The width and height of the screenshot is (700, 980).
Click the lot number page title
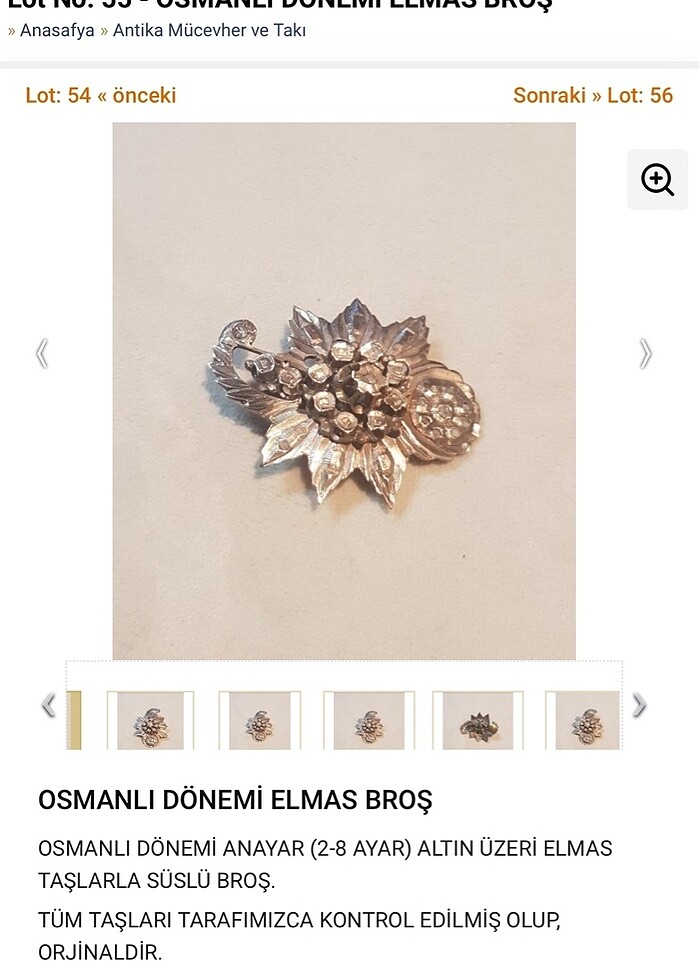(279, 5)
